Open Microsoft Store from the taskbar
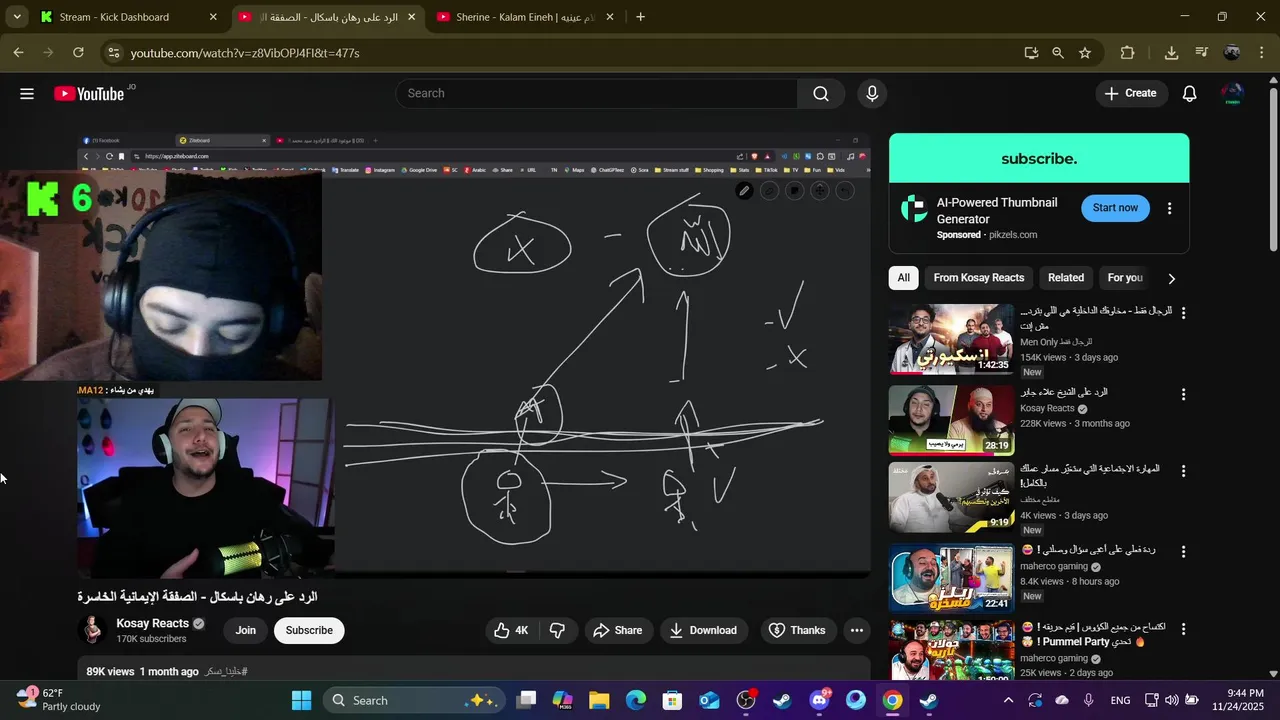1280x720 pixels. point(672,700)
